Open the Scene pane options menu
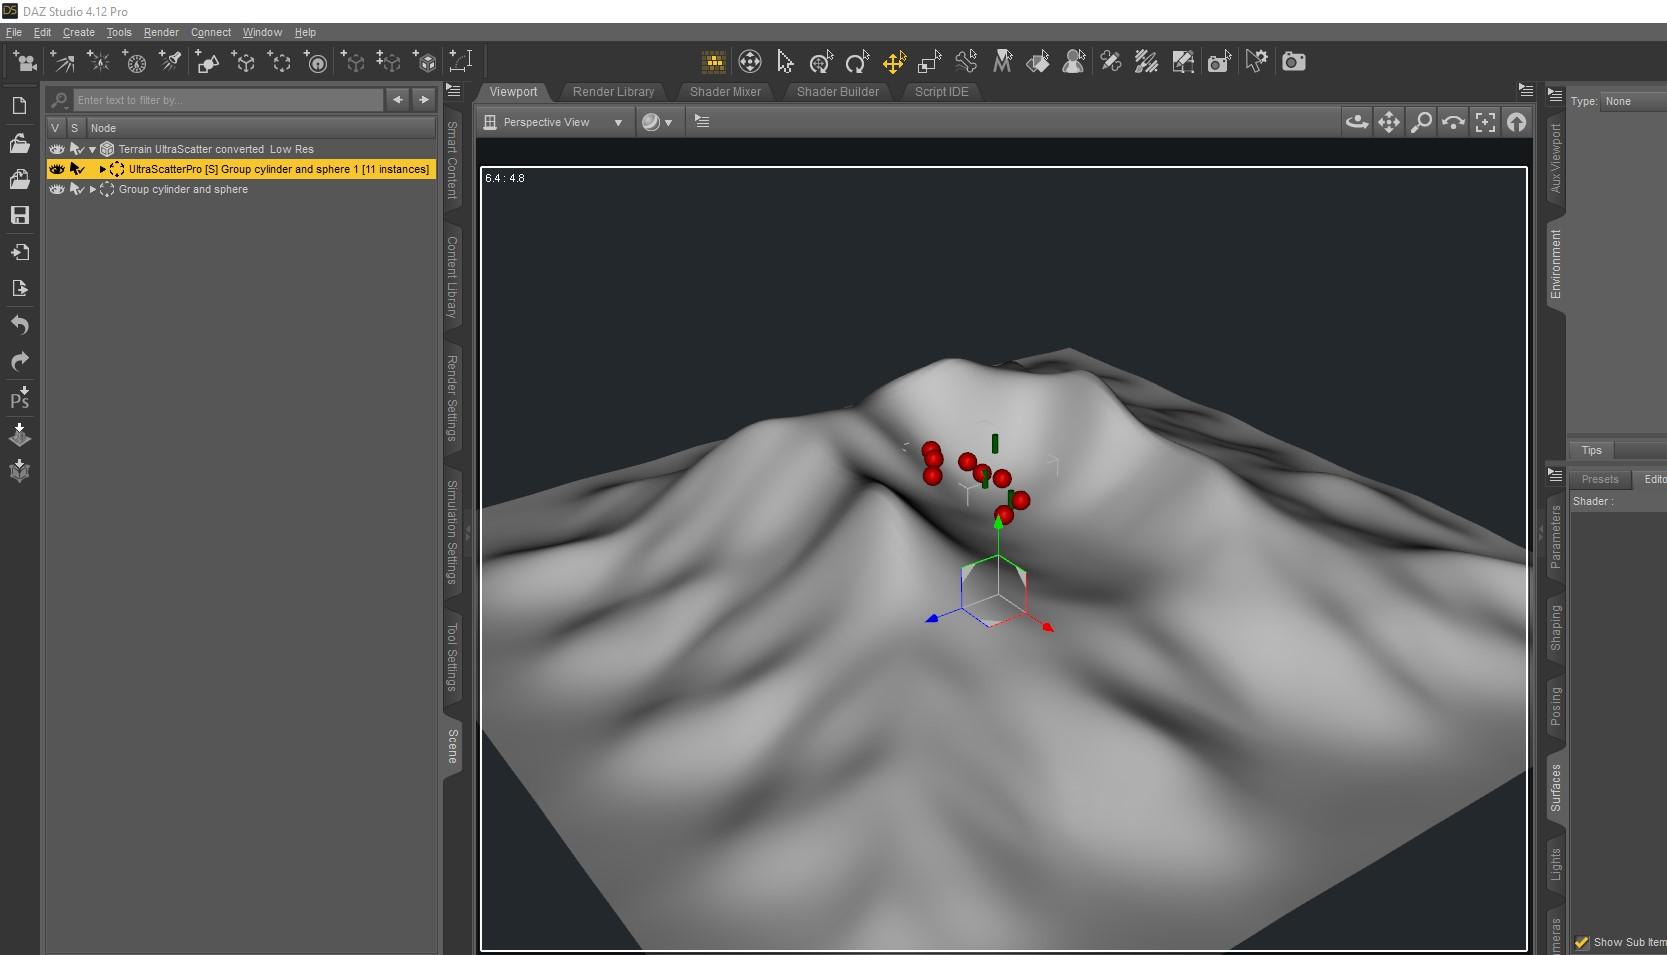The width and height of the screenshot is (1667, 955). pos(453,91)
